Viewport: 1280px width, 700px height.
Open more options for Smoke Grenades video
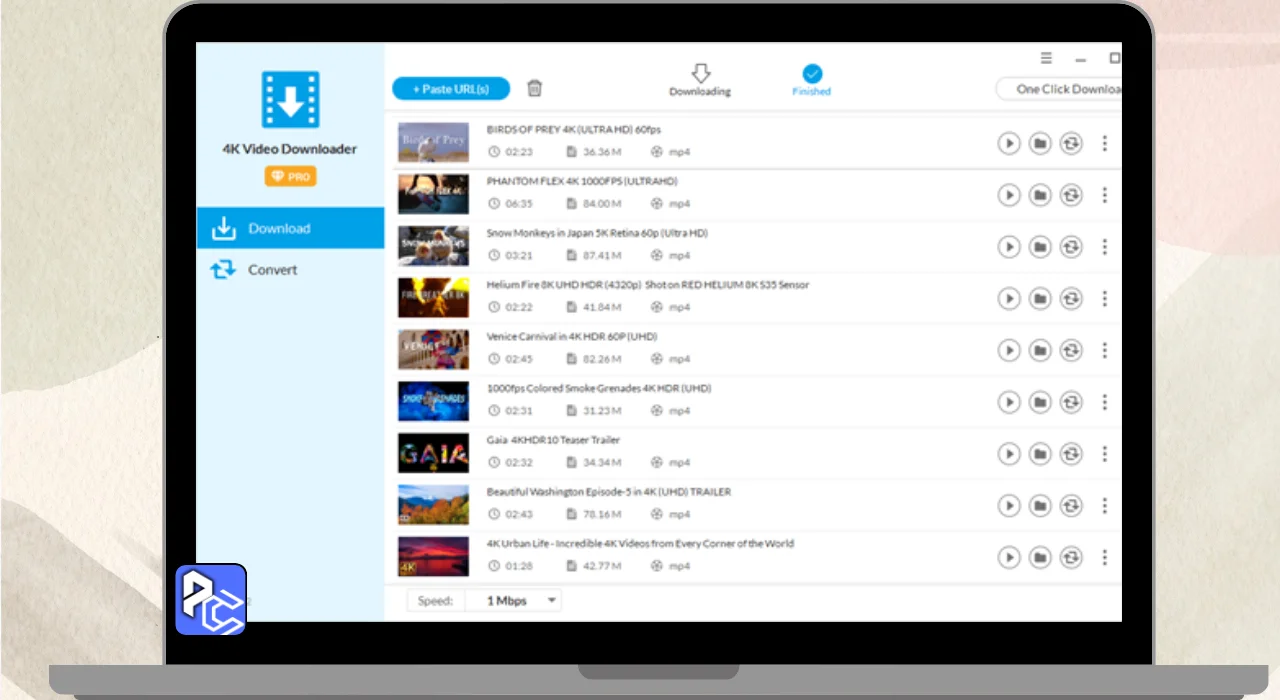pyautogui.click(x=1104, y=402)
